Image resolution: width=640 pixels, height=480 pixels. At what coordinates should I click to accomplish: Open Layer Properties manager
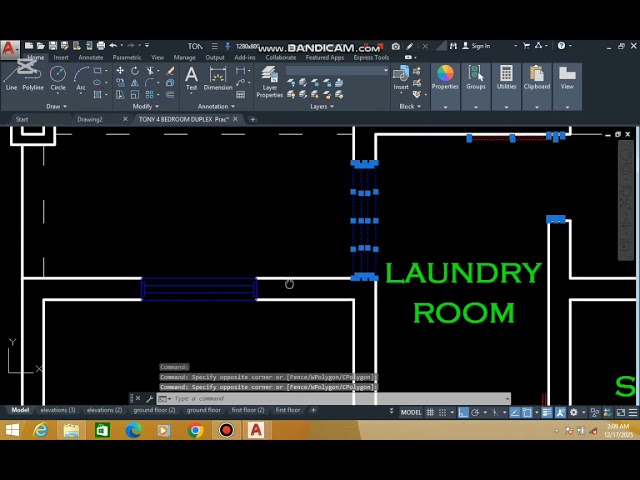[x=270, y=80]
